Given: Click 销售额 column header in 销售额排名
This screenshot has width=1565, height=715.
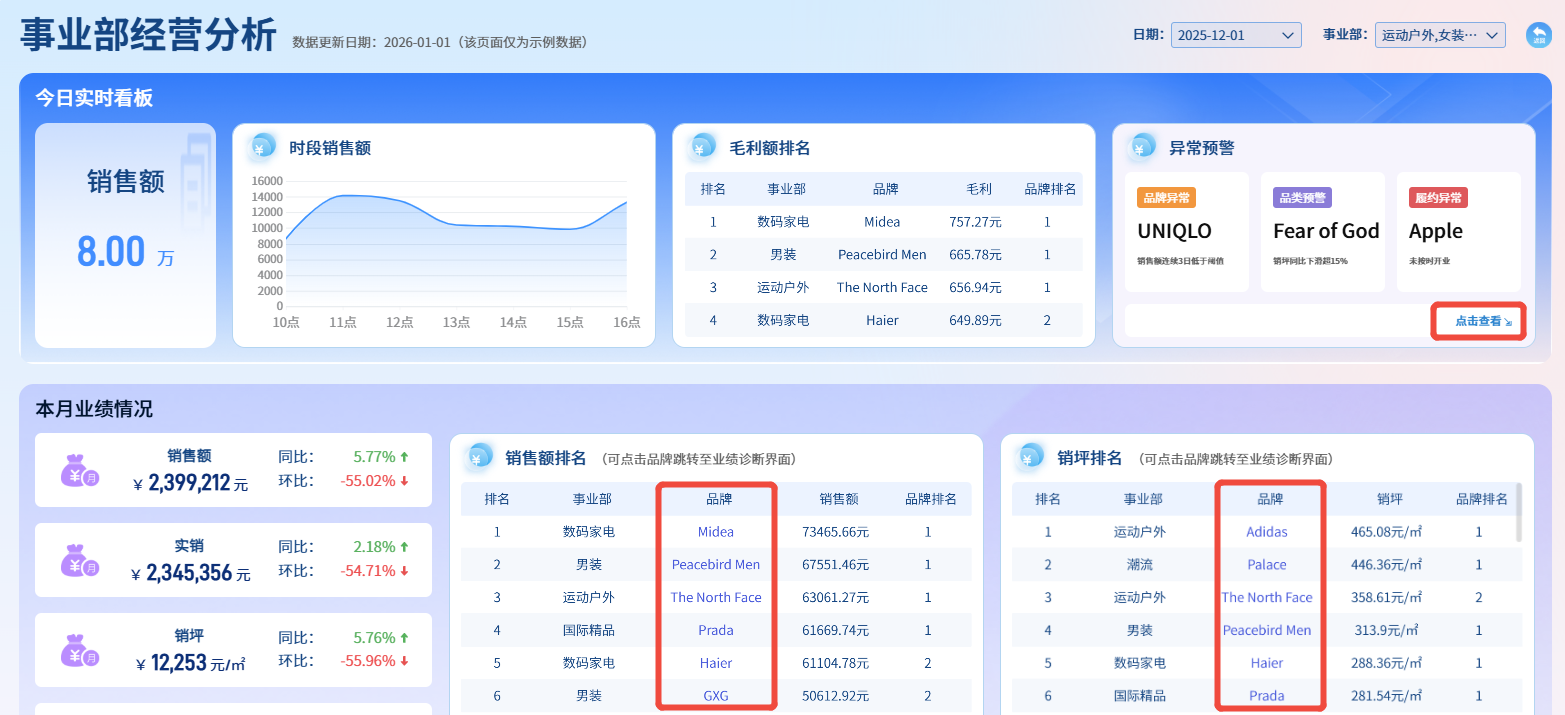Looking at the screenshot, I should coord(839,499).
